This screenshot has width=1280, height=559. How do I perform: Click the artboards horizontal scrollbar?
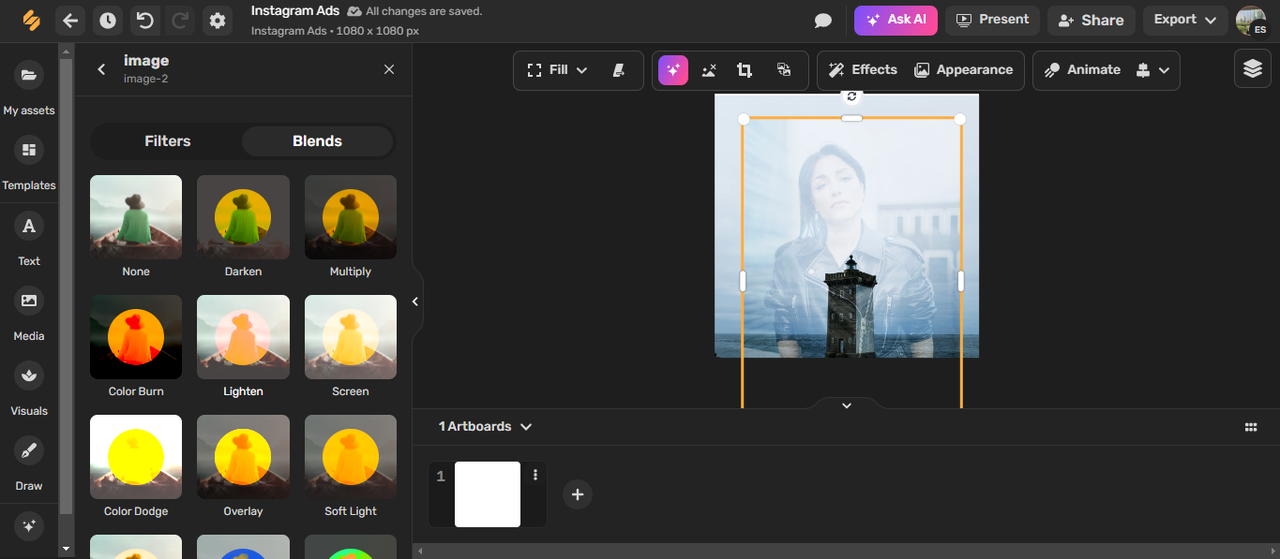pyautogui.click(x=846, y=551)
